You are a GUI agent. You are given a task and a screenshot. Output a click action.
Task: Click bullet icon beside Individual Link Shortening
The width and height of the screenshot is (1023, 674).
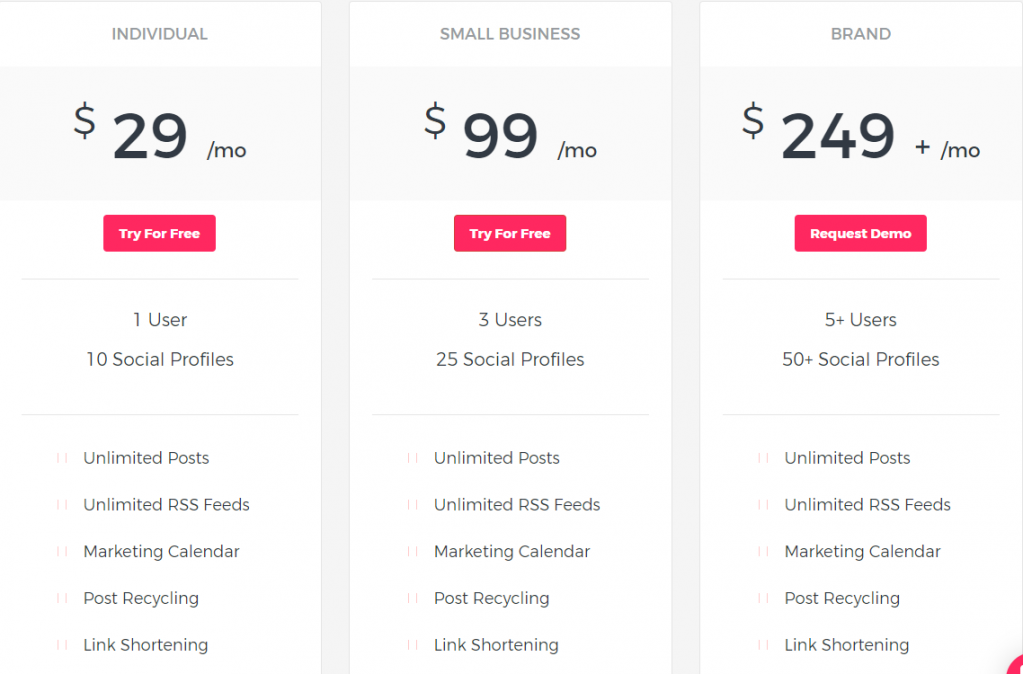click(62, 645)
